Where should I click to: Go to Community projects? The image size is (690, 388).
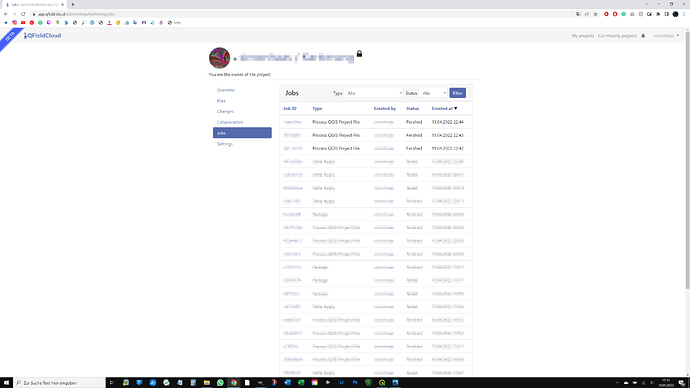617,36
